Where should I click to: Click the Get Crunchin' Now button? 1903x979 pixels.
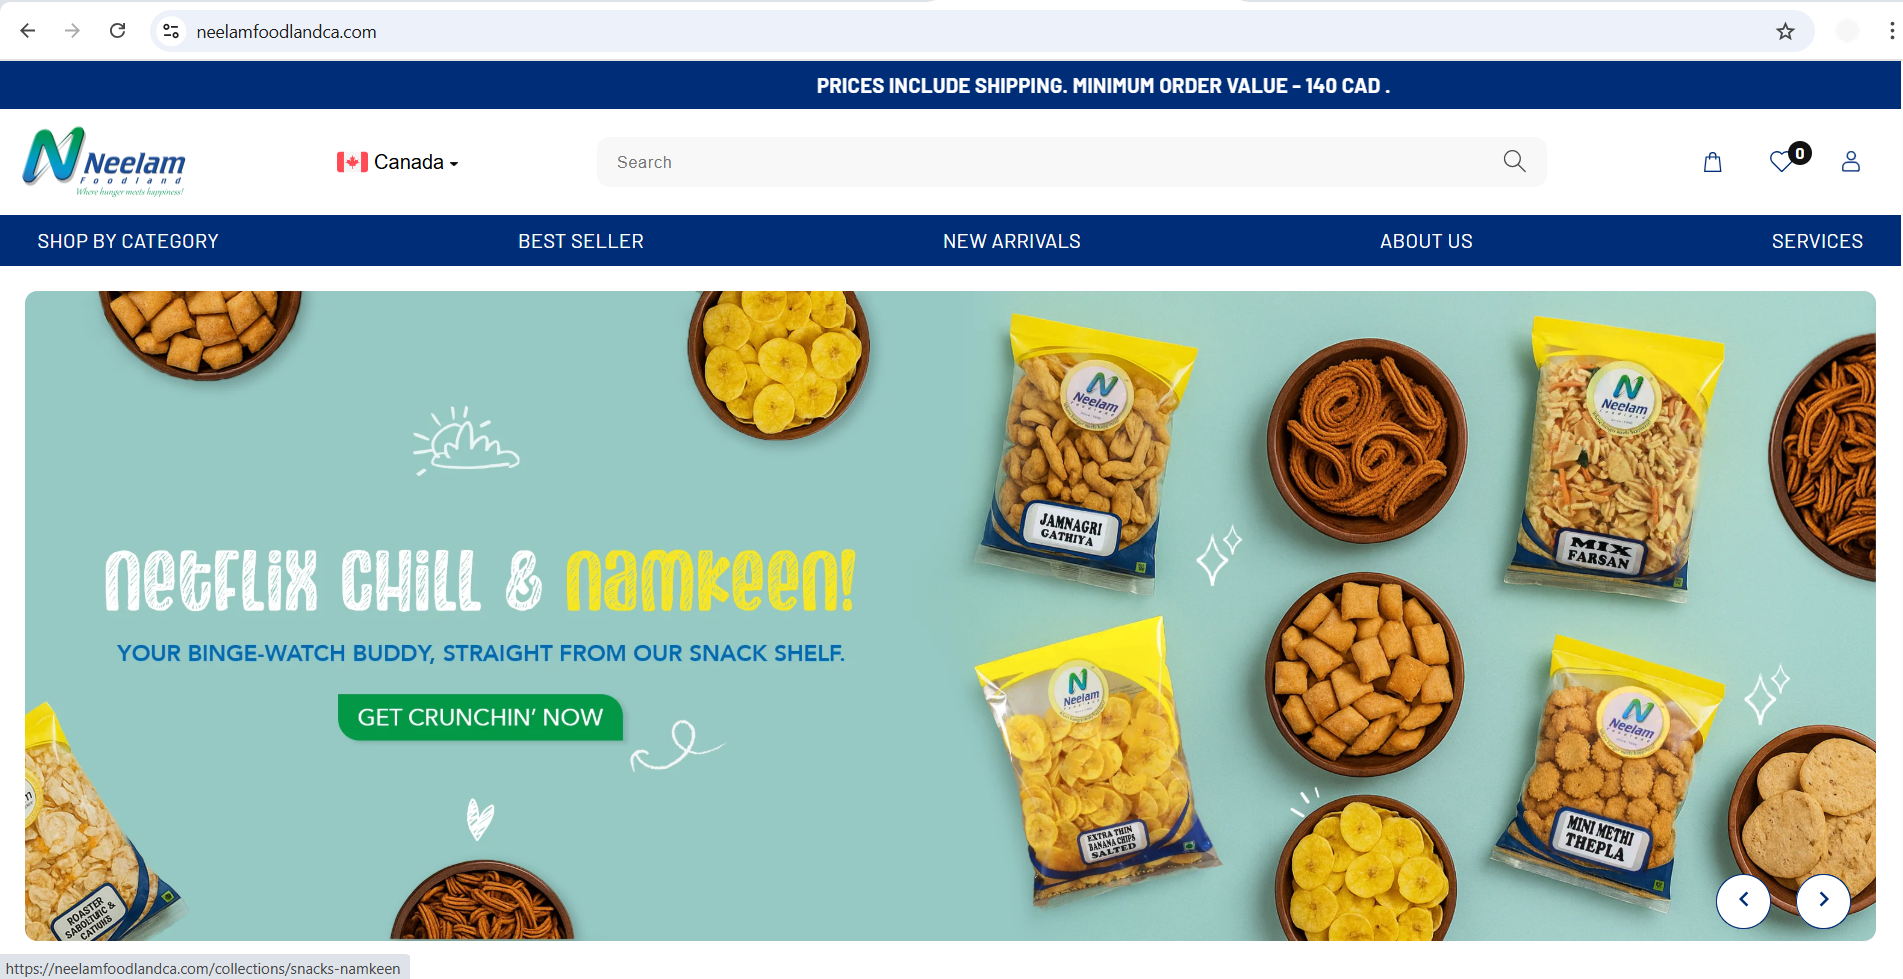coord(480,717)
